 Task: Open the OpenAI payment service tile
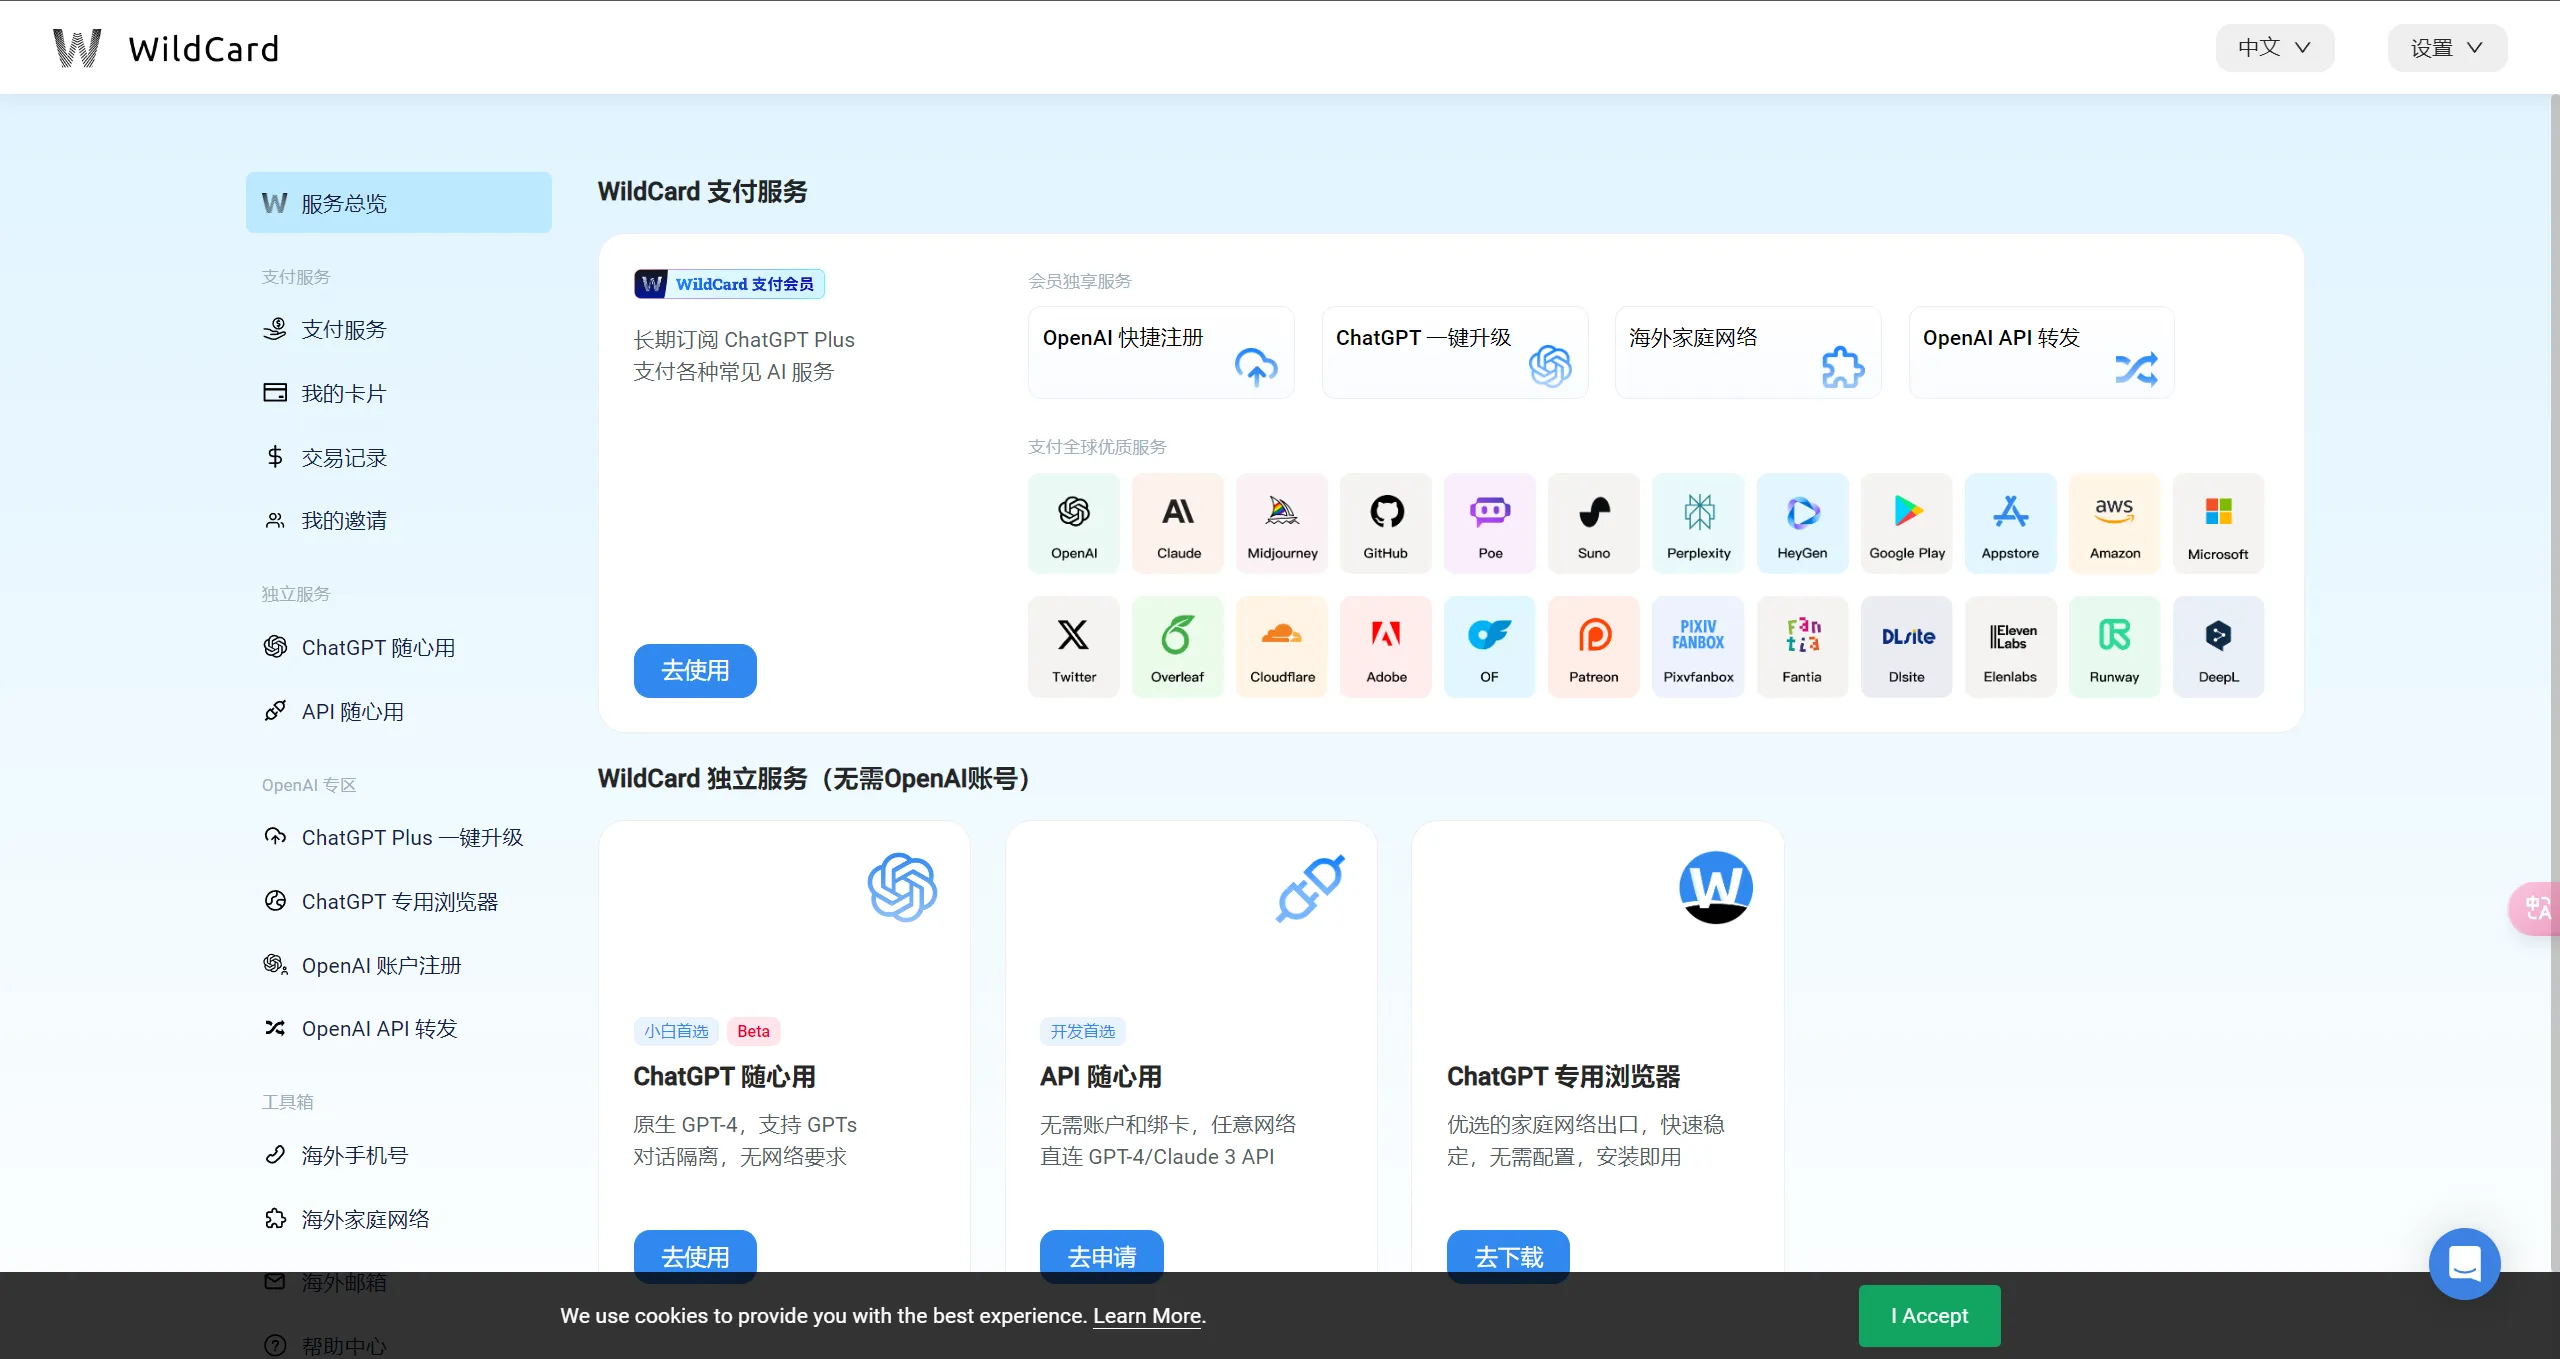(1074, 523)
